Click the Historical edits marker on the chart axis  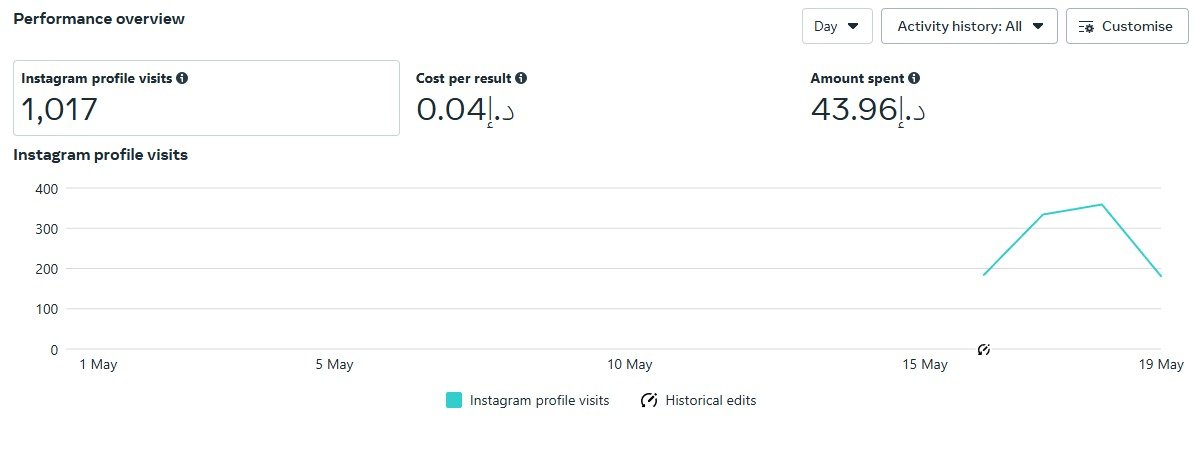click(x=983, y=349)
